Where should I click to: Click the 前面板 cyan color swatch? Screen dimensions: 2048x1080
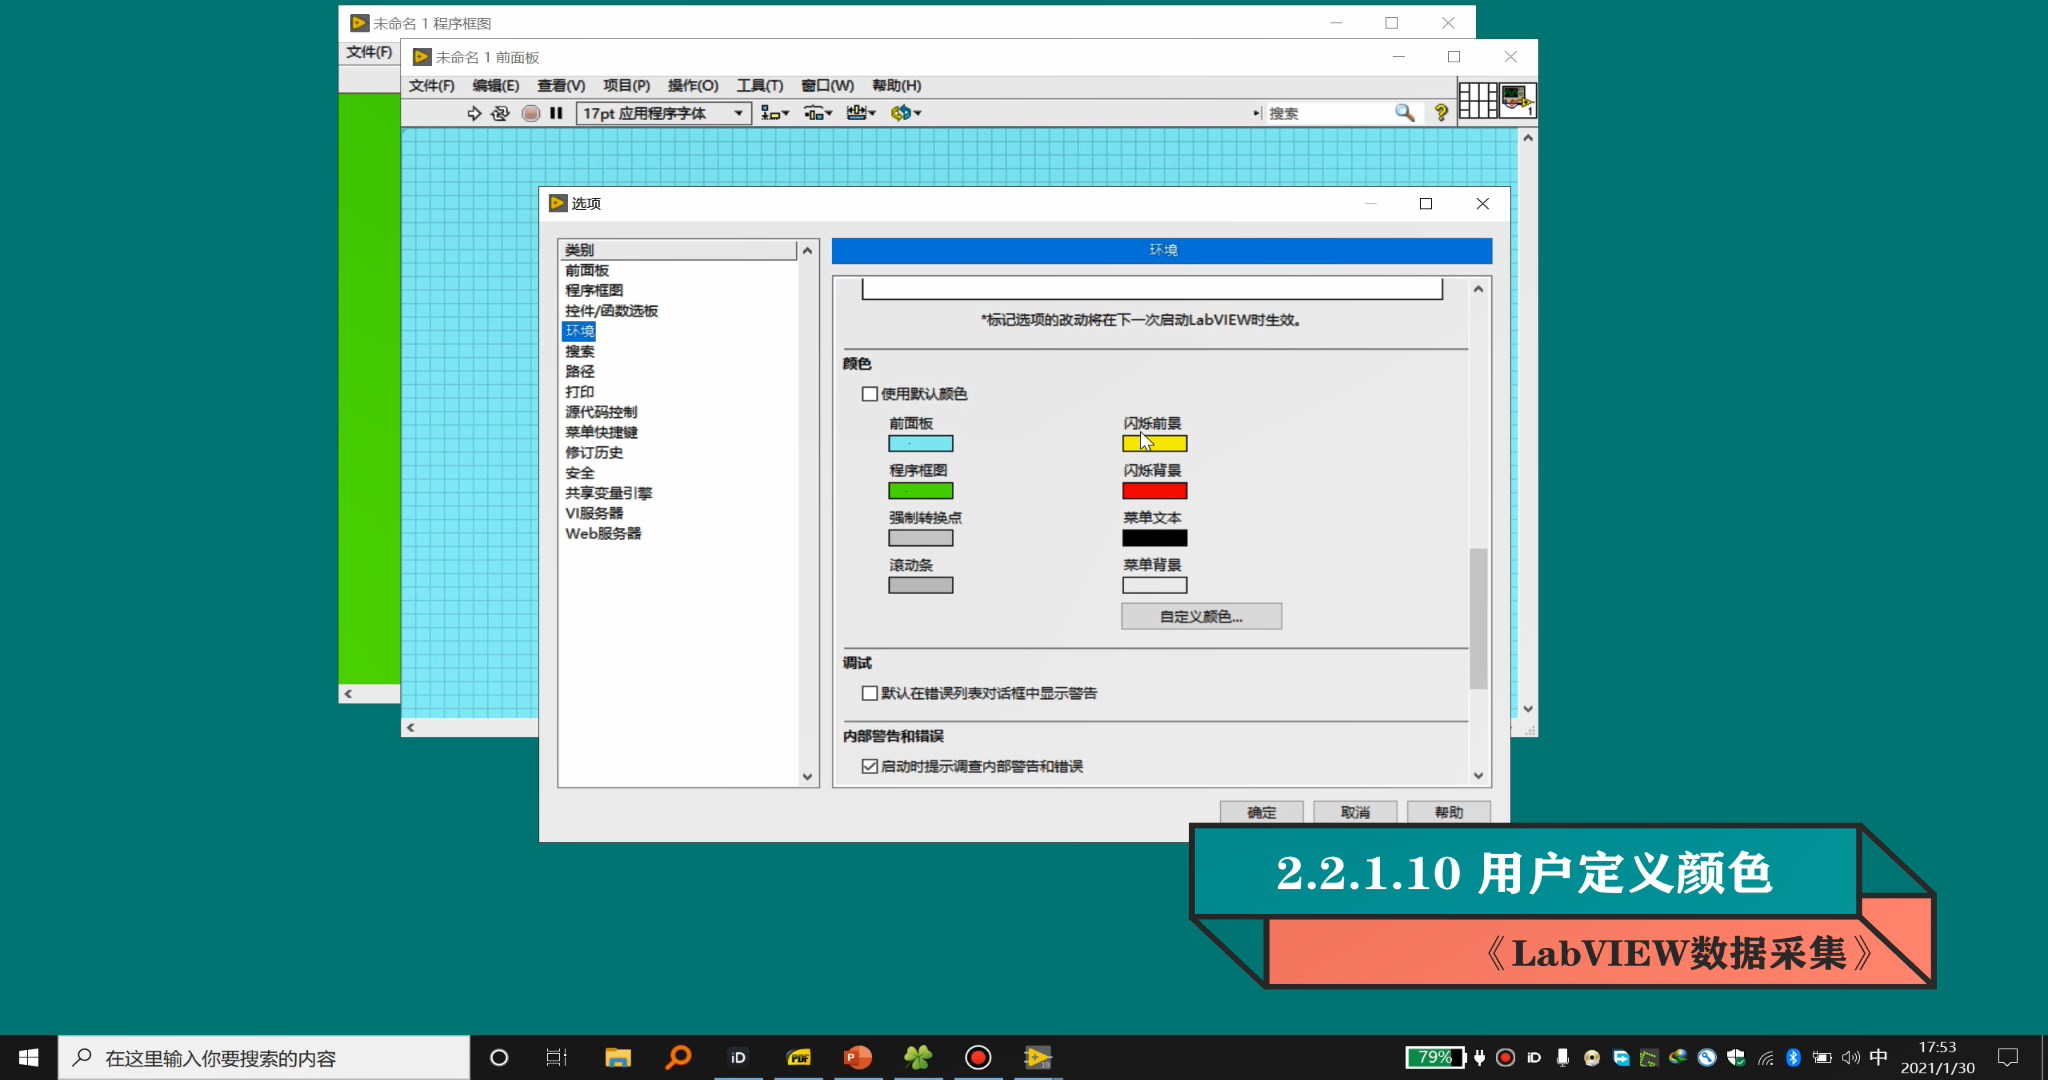(921, 444)
